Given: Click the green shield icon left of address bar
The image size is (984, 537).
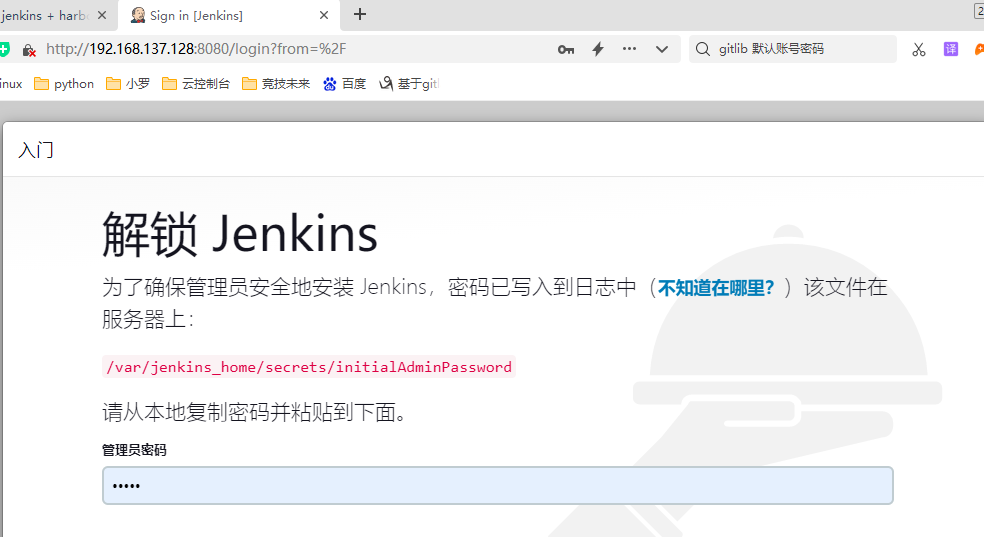Looking at the screenshot, I should coord(4,49).
